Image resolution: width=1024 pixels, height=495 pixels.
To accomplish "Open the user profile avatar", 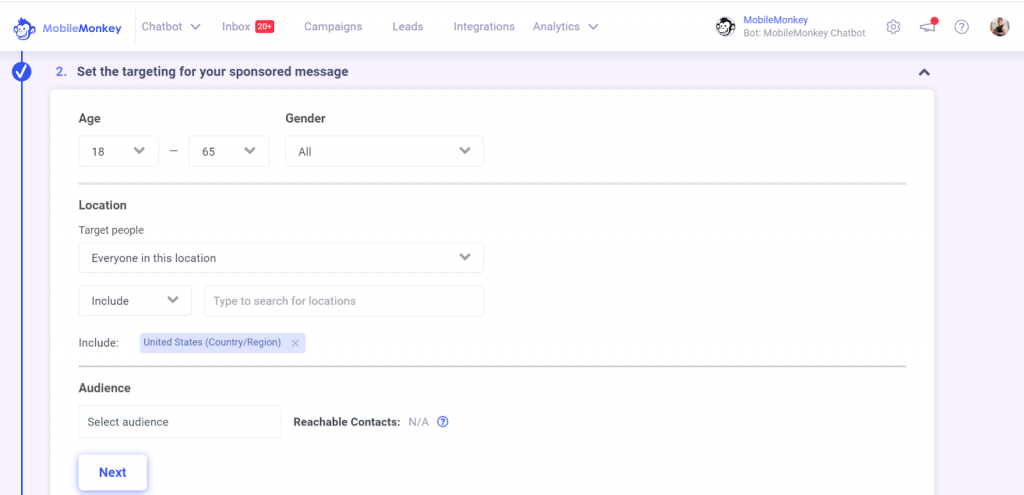I will (x=999, y=27).
